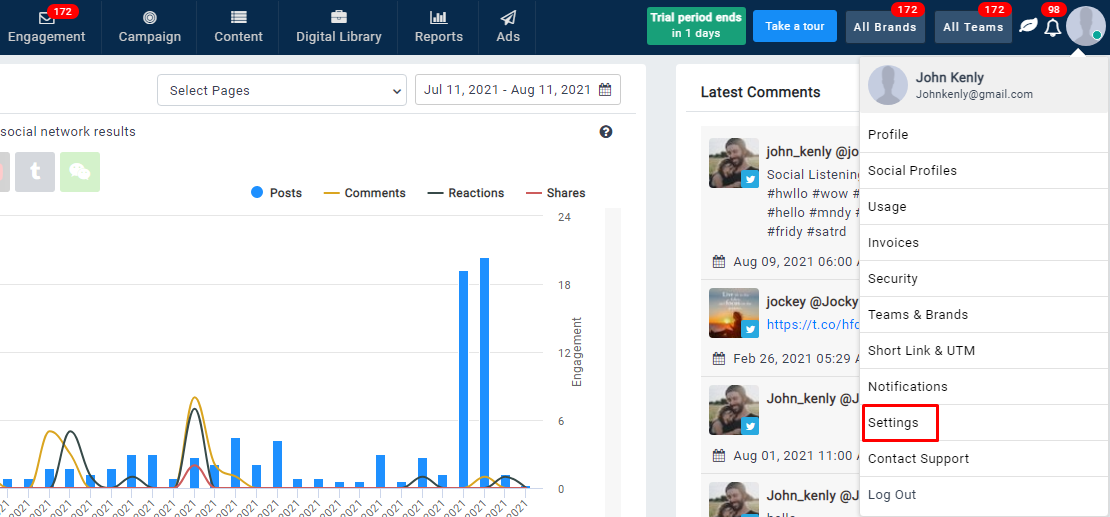Click the leaf icon beside All Teams

click(1027, 27)
